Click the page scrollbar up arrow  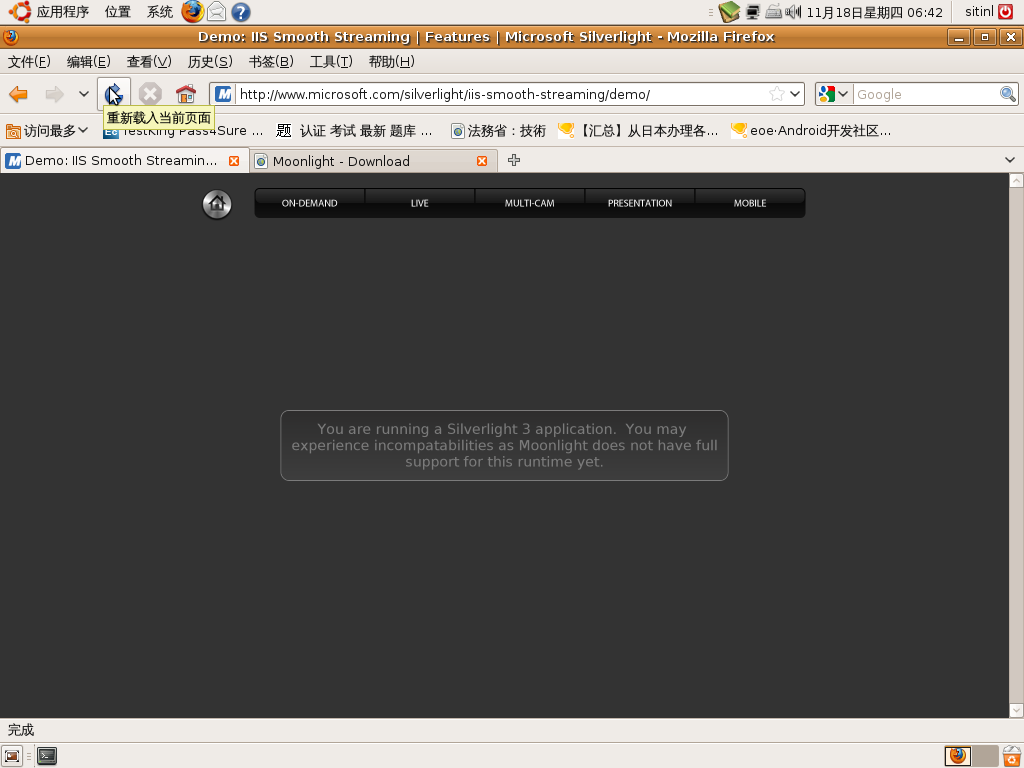click(x=1016, y=181)
